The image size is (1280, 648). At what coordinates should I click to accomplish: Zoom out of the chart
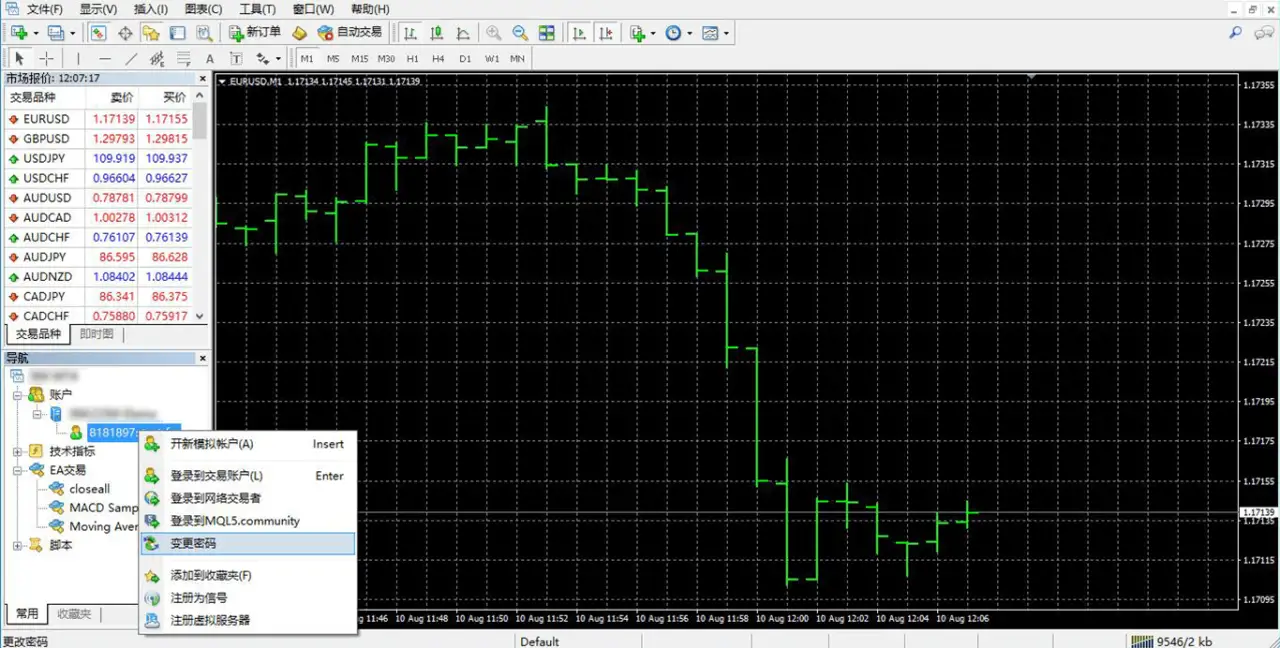(520, 33)
